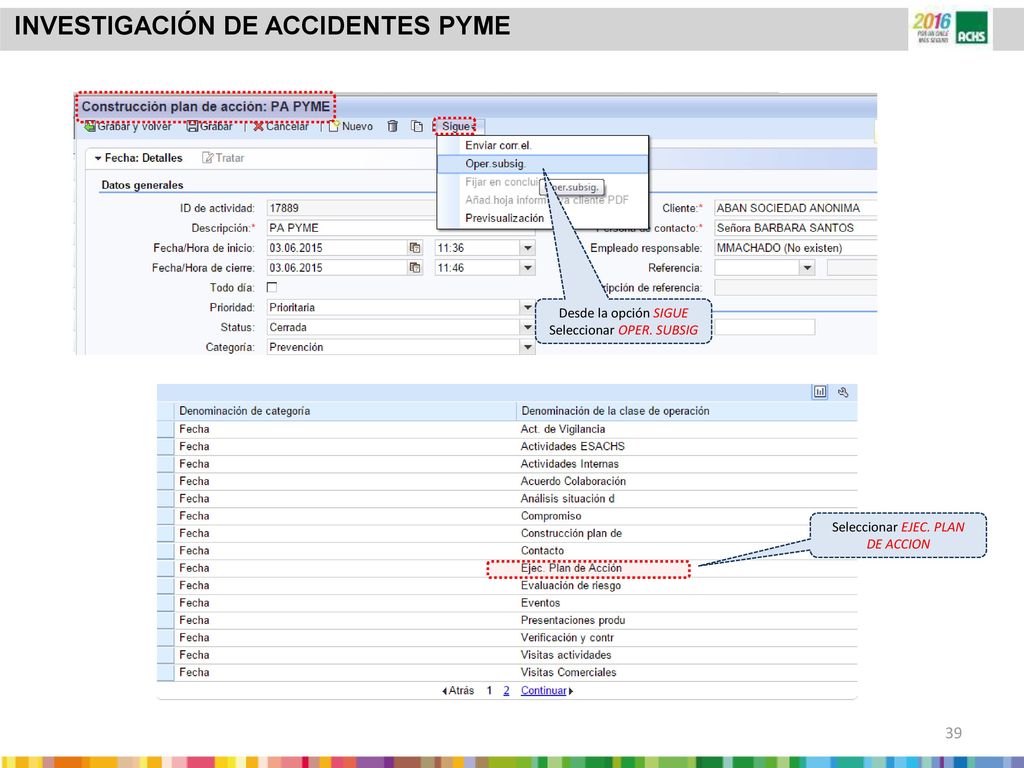1024x768 pixels.
Task: Select the Evaluación de riesgo entry
Action: [571, 586]
